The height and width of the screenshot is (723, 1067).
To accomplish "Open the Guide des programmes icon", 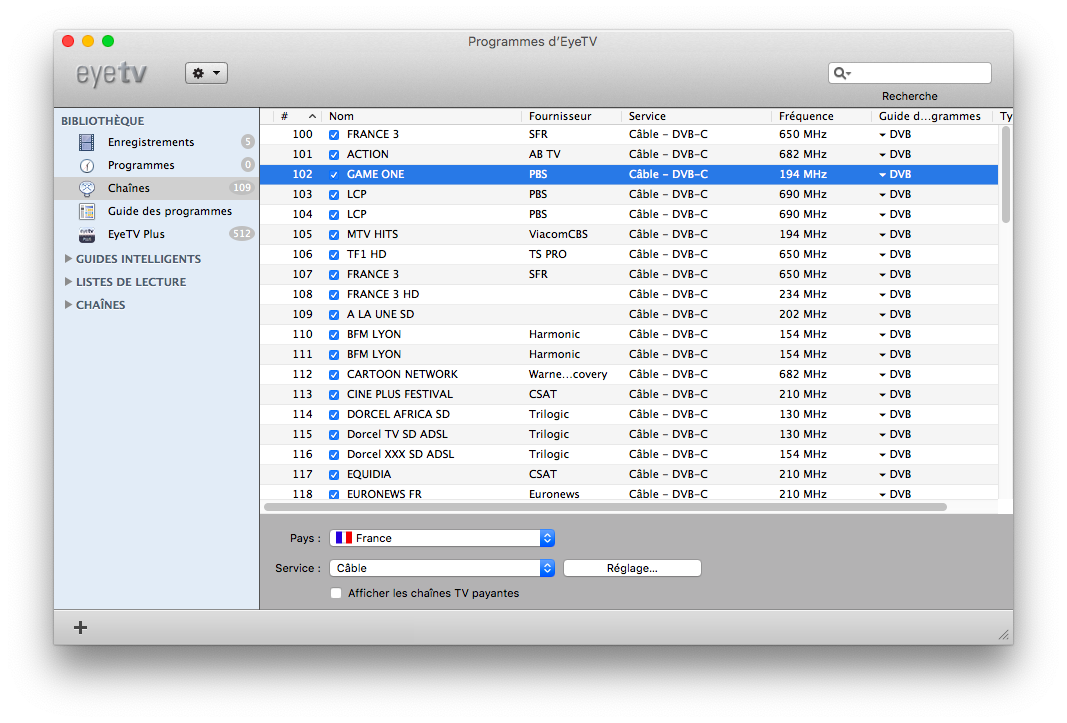I will point(87,211).
